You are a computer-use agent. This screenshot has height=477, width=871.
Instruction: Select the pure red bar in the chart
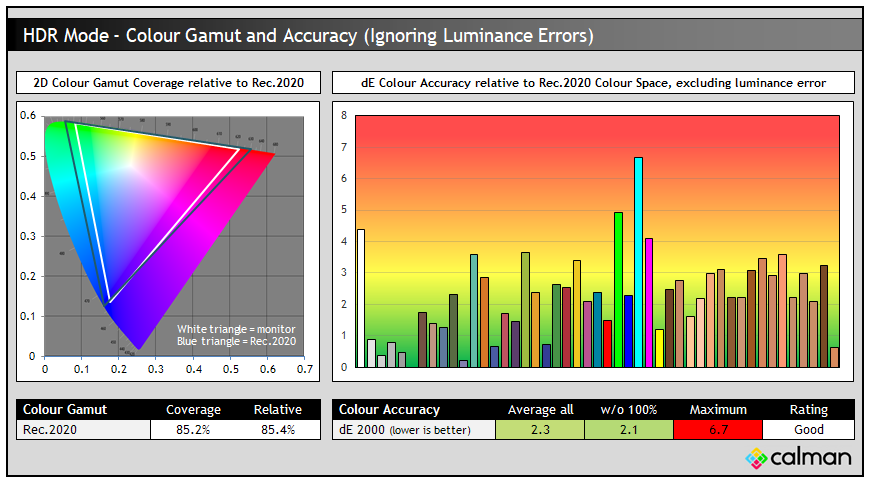pos(607,343)
